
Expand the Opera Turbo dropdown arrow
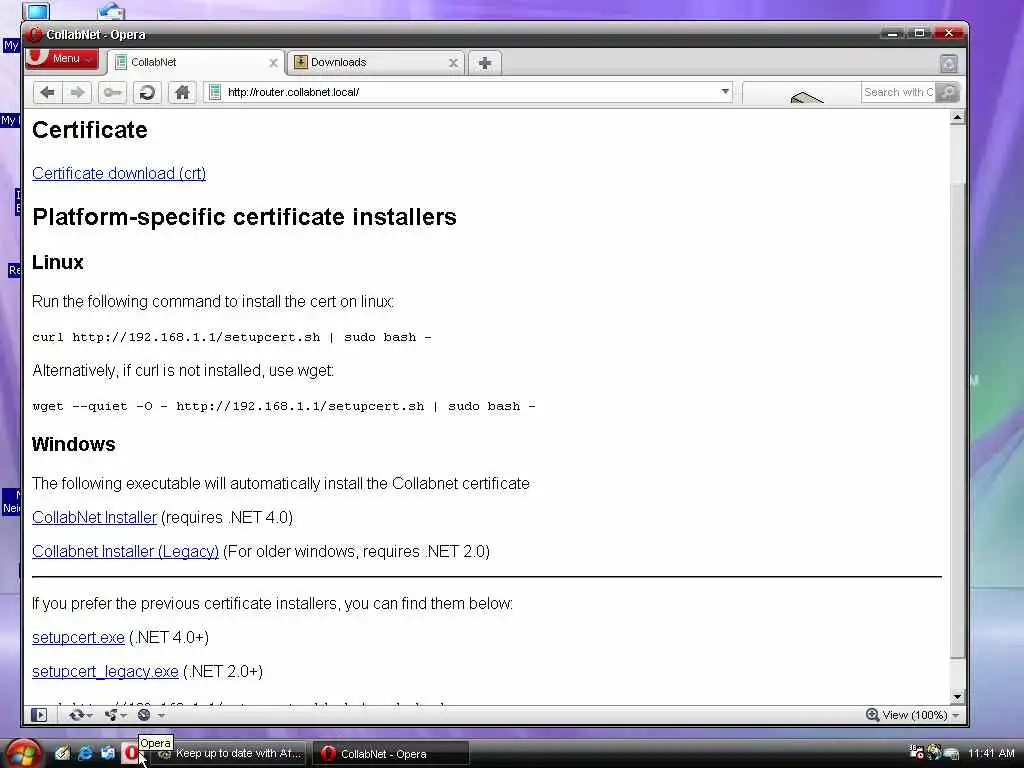(x=161, y=716)
